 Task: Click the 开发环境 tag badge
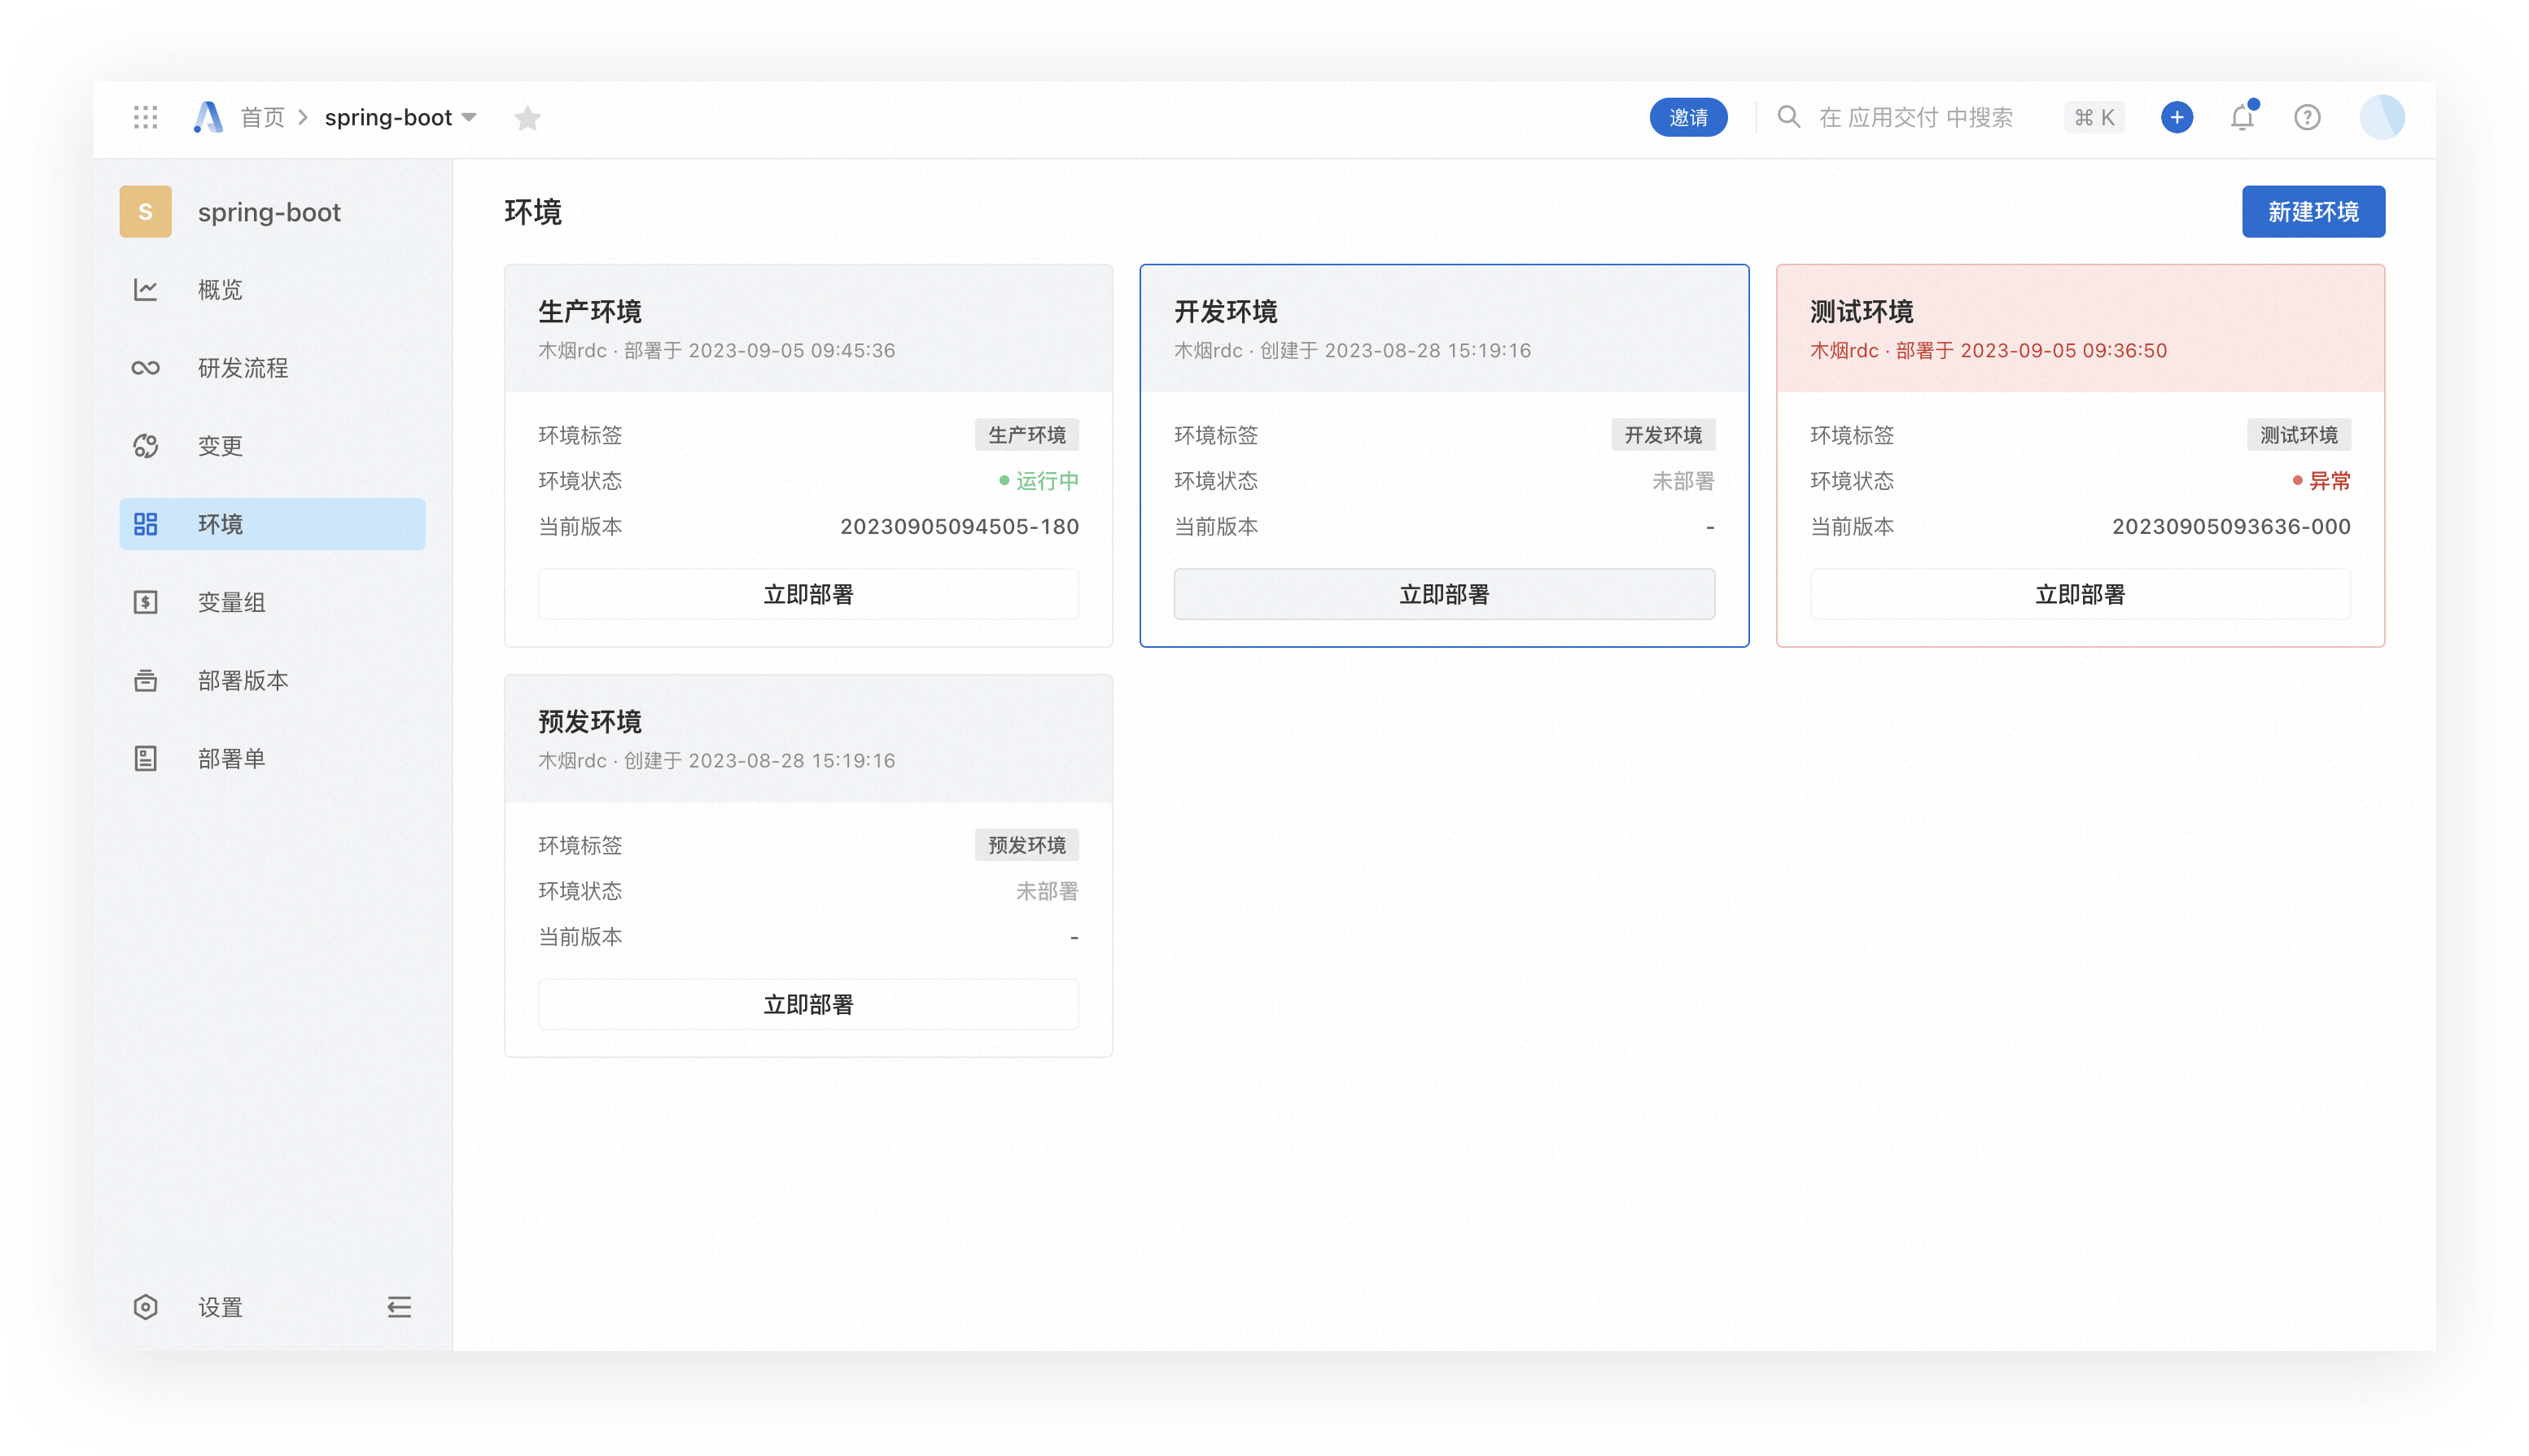[x=1662, y=434]
